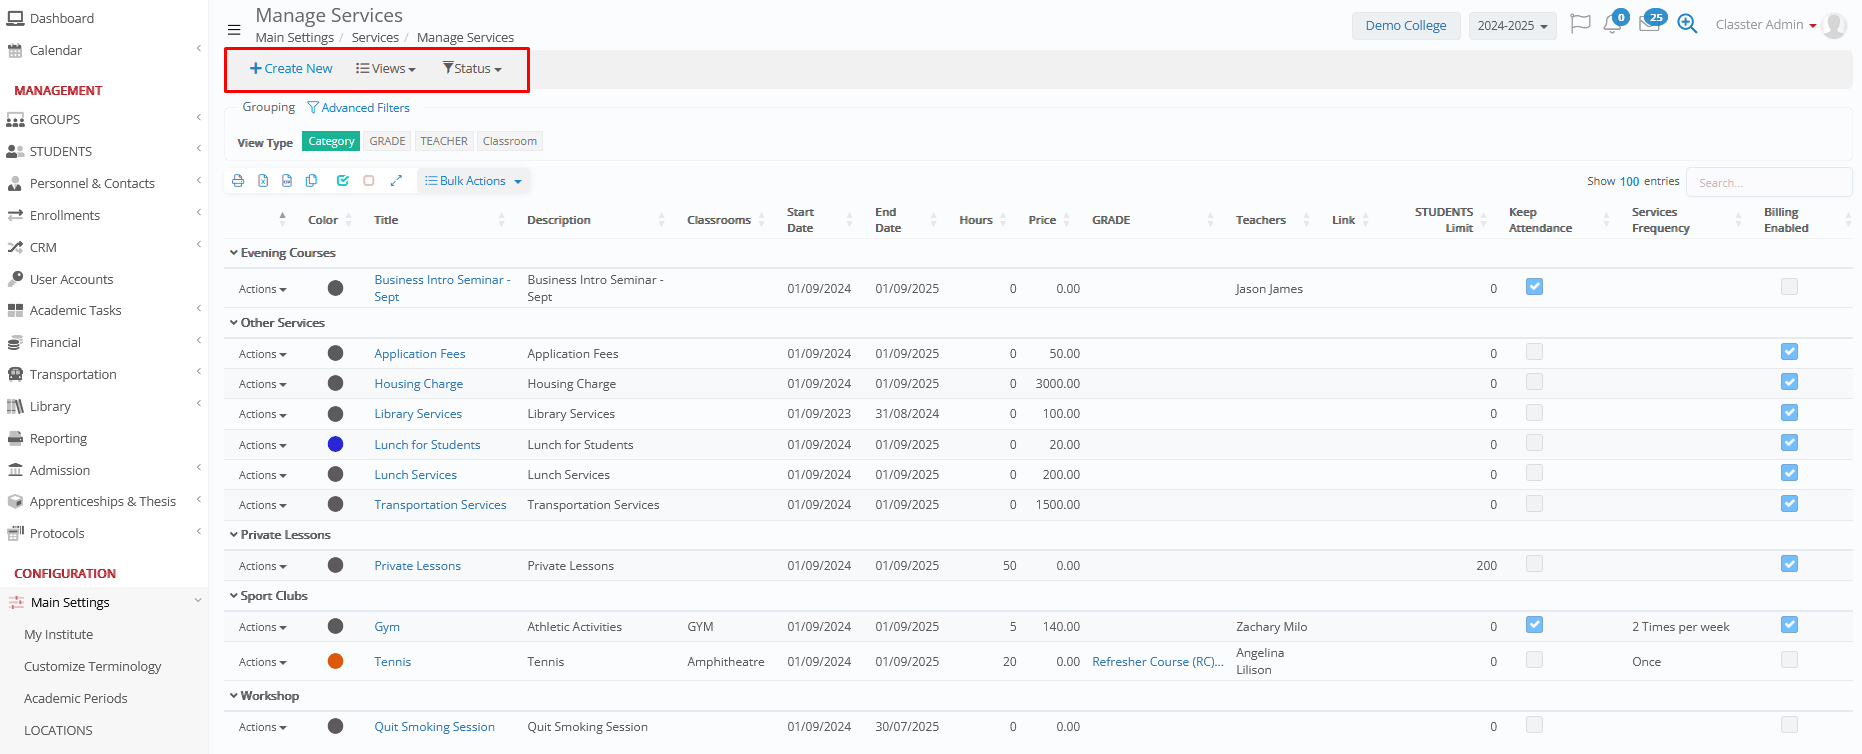1862x754 pixels.
Task: Open the Bulk Actions dropdown
Action: (x=473, y=181)
